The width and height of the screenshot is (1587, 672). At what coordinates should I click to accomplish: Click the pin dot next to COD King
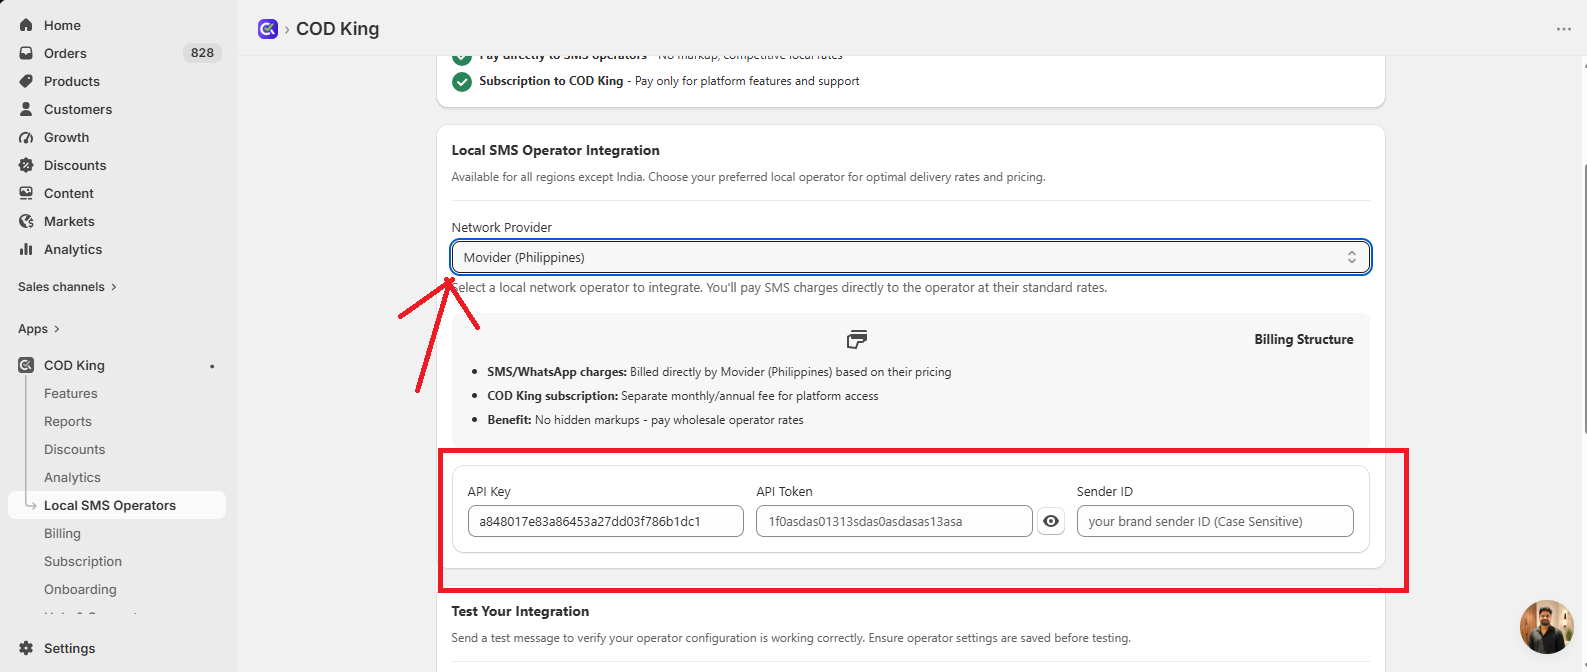coord(212,366)
